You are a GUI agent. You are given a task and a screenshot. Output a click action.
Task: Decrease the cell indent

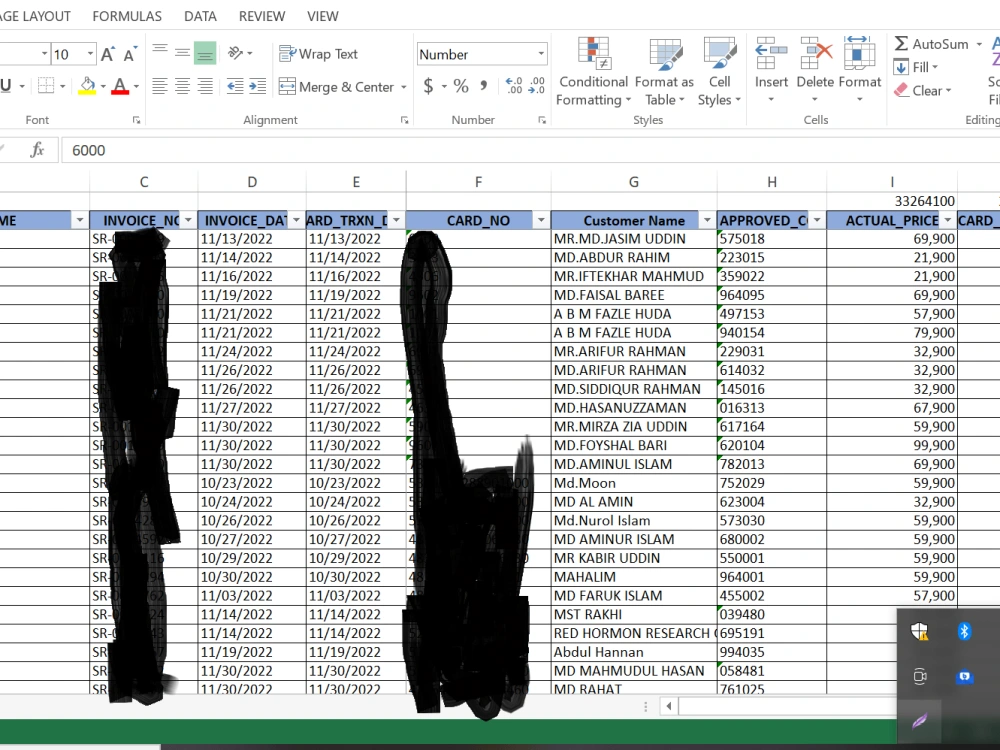(x=235, y=86)
